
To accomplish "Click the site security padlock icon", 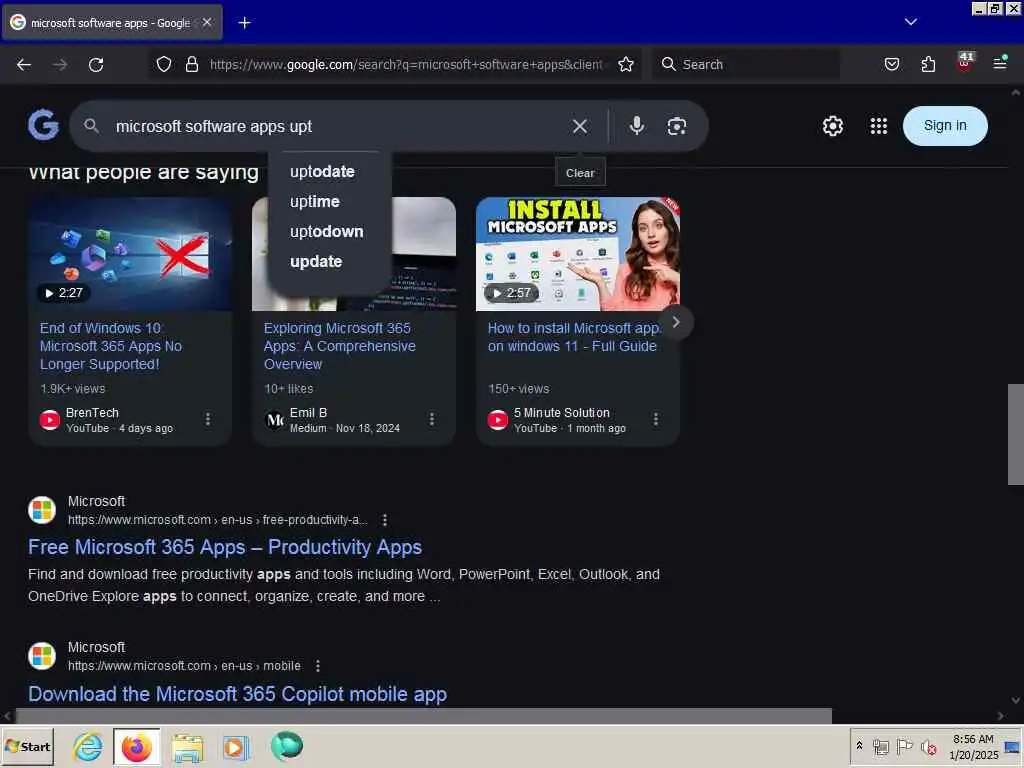I will [192, 64].
